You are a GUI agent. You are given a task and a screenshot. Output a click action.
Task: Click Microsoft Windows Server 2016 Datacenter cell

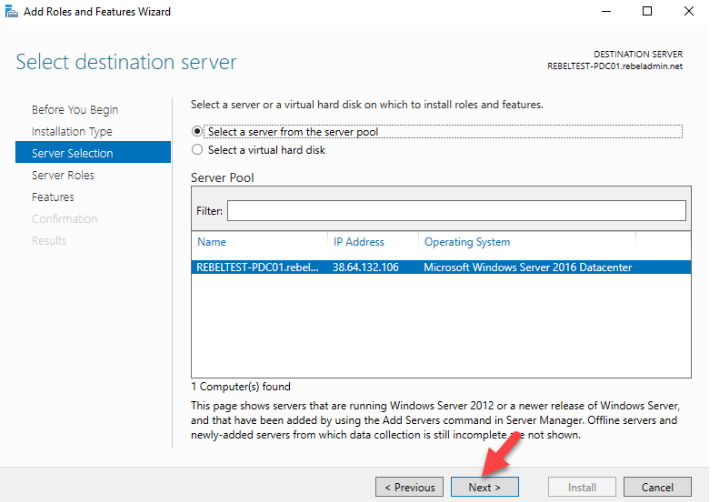[x=528, y=267]
